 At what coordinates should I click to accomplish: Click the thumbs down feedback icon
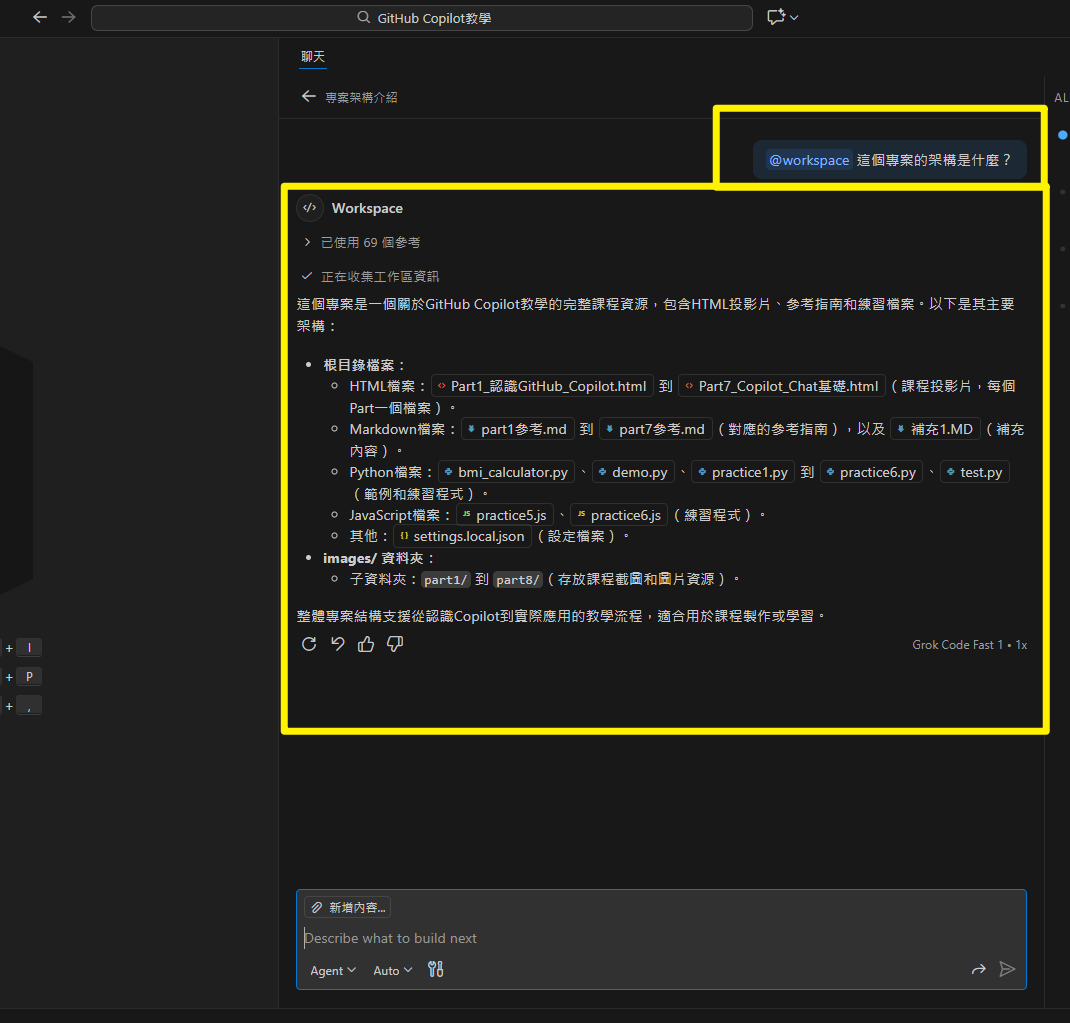(395, 644)
